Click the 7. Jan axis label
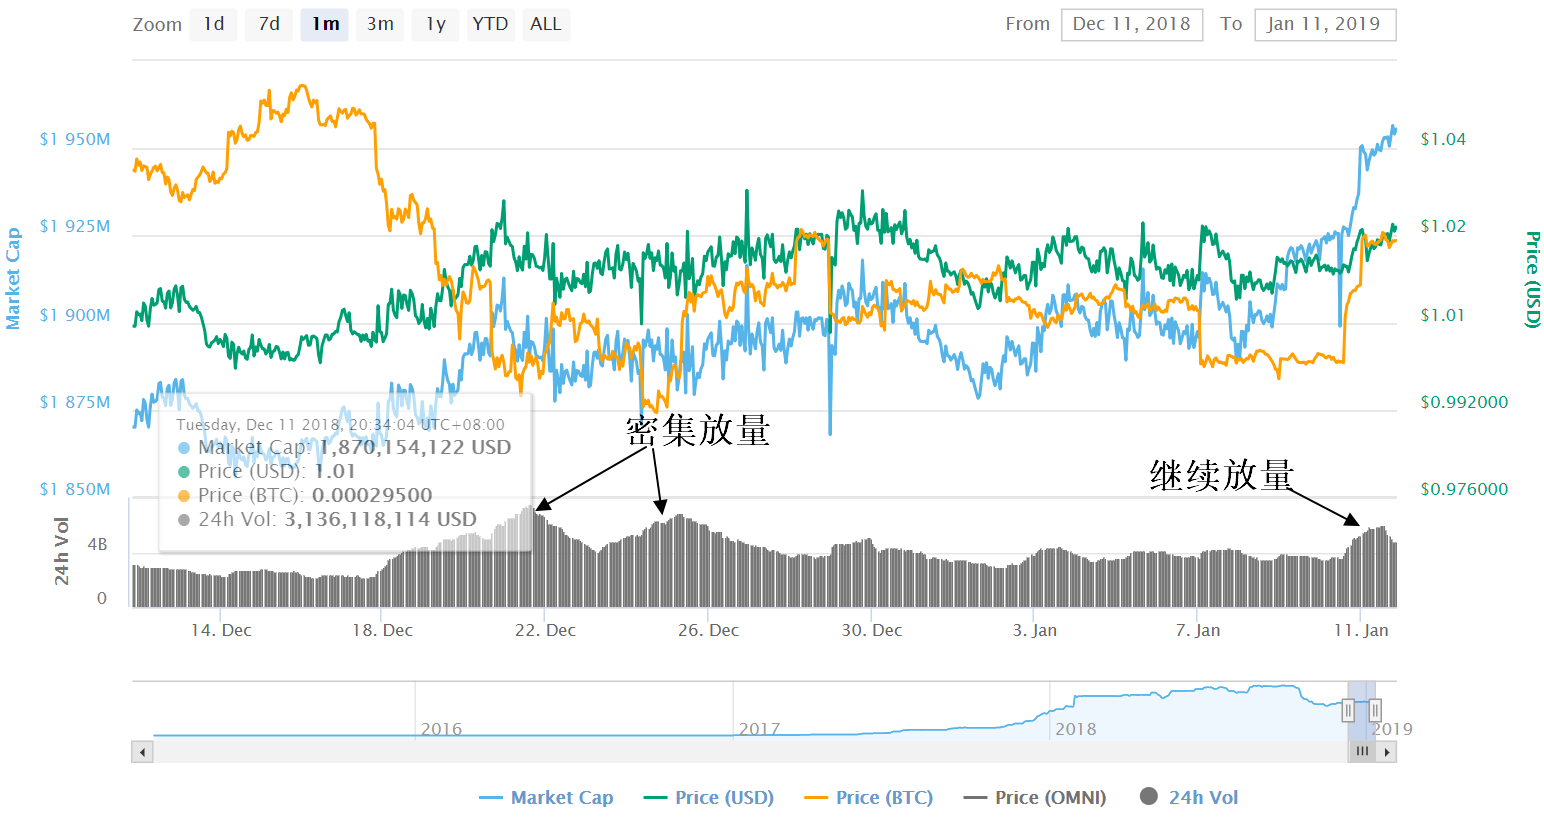The image size is (1544, 817). [x=1197, y=630]
